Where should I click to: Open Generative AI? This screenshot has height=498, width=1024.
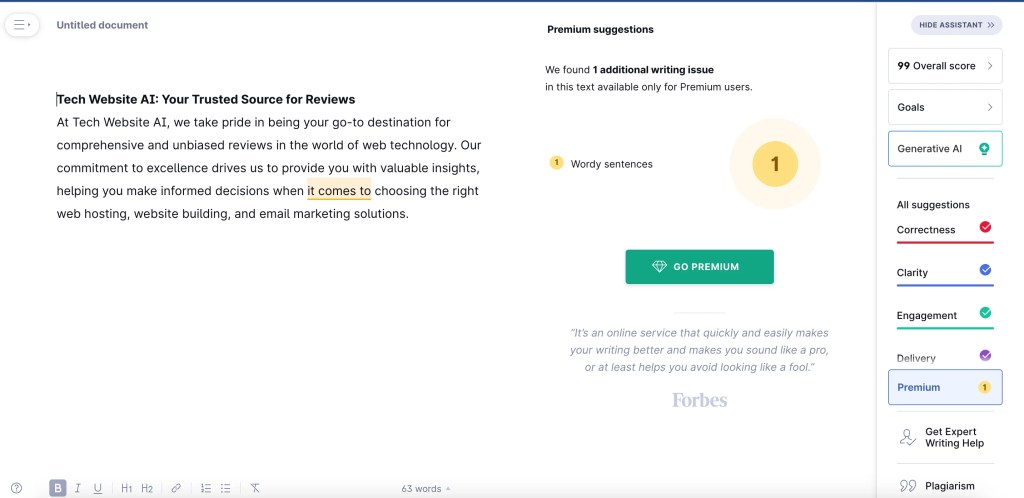coord(945,149)
